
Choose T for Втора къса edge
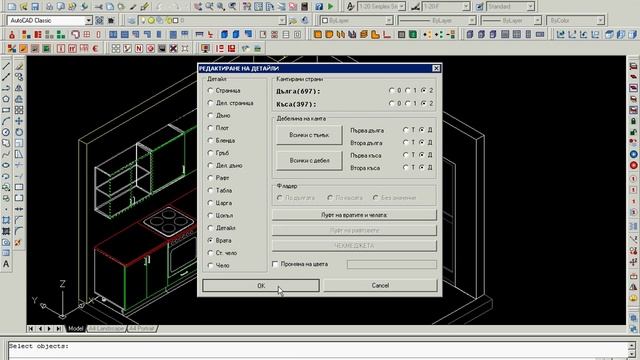click(x=405, y=167)
